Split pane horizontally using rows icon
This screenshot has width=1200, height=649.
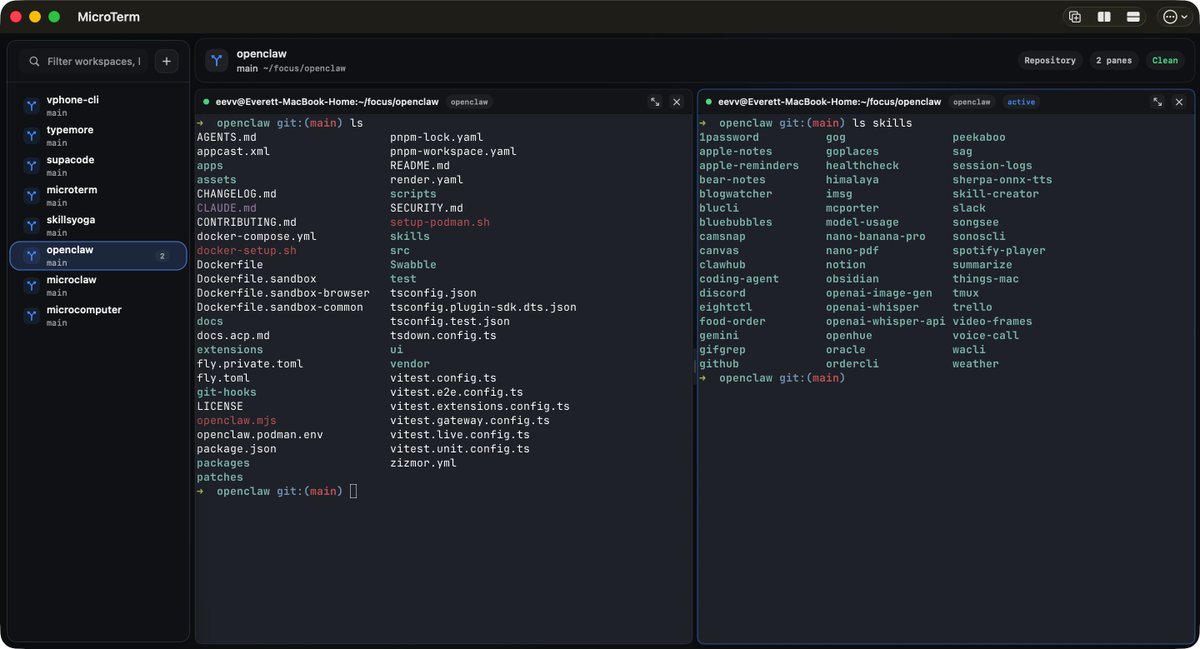[1133, 17]
